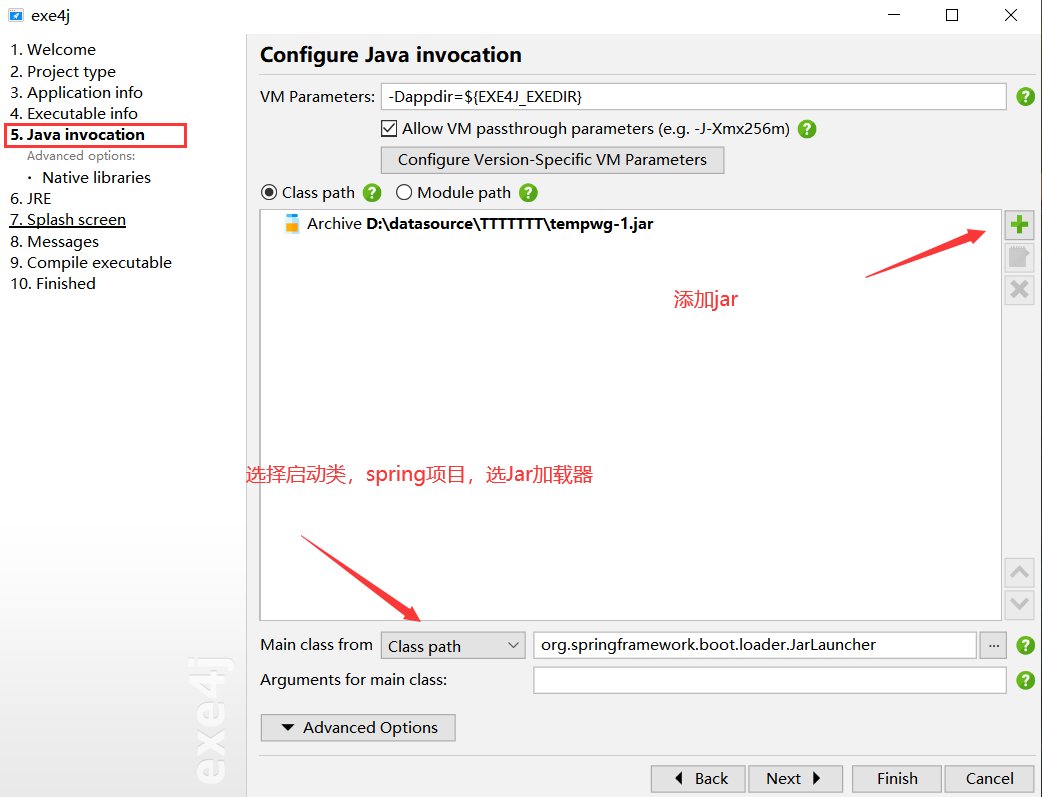Screen dimensions: 1042x797
Task: Select the Module path radio button
Action: (404, 193)
